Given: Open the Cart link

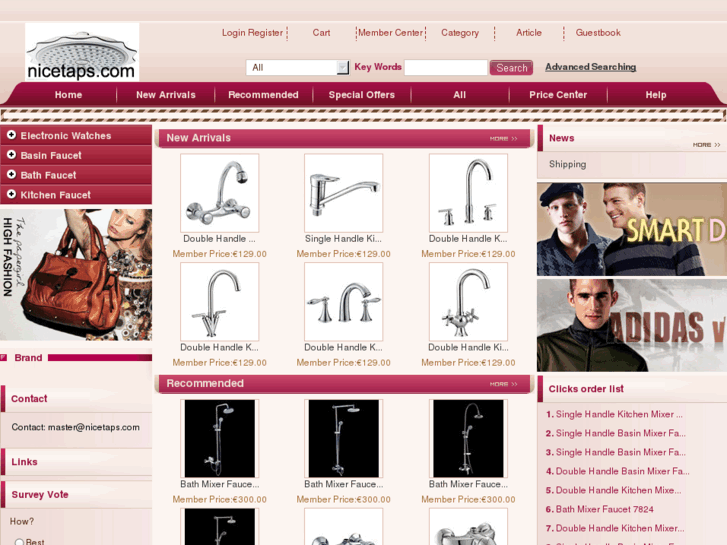Looking at the screenshot, I should 321,32.
